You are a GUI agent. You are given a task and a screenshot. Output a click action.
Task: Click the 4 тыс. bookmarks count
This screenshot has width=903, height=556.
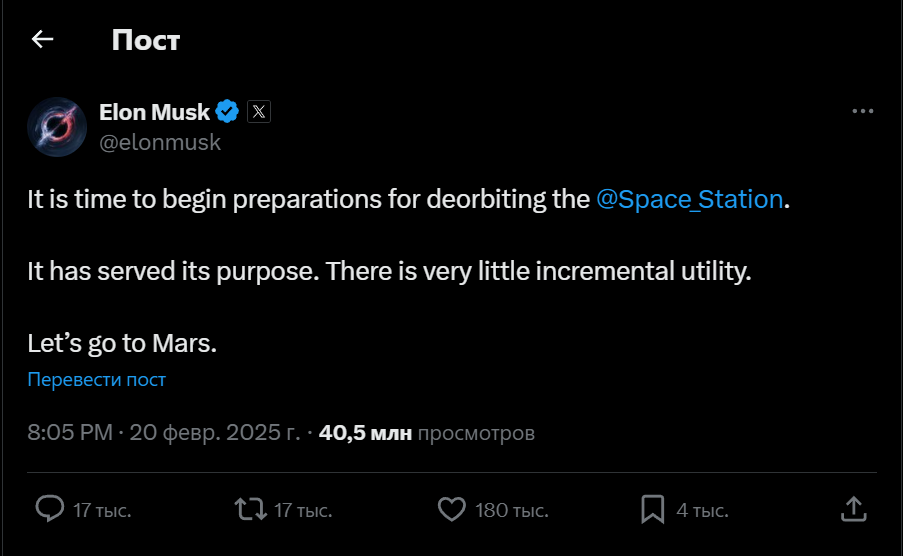[x=702, y=510]
